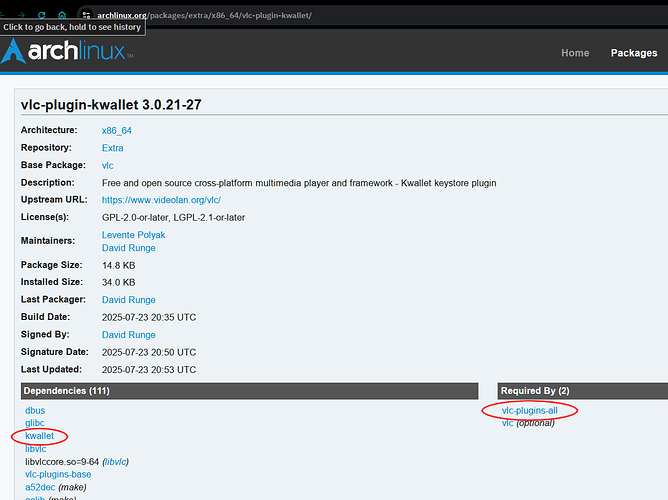Select the x86_64 architecture link
The image size is (668, 500).
coord(118,130)
